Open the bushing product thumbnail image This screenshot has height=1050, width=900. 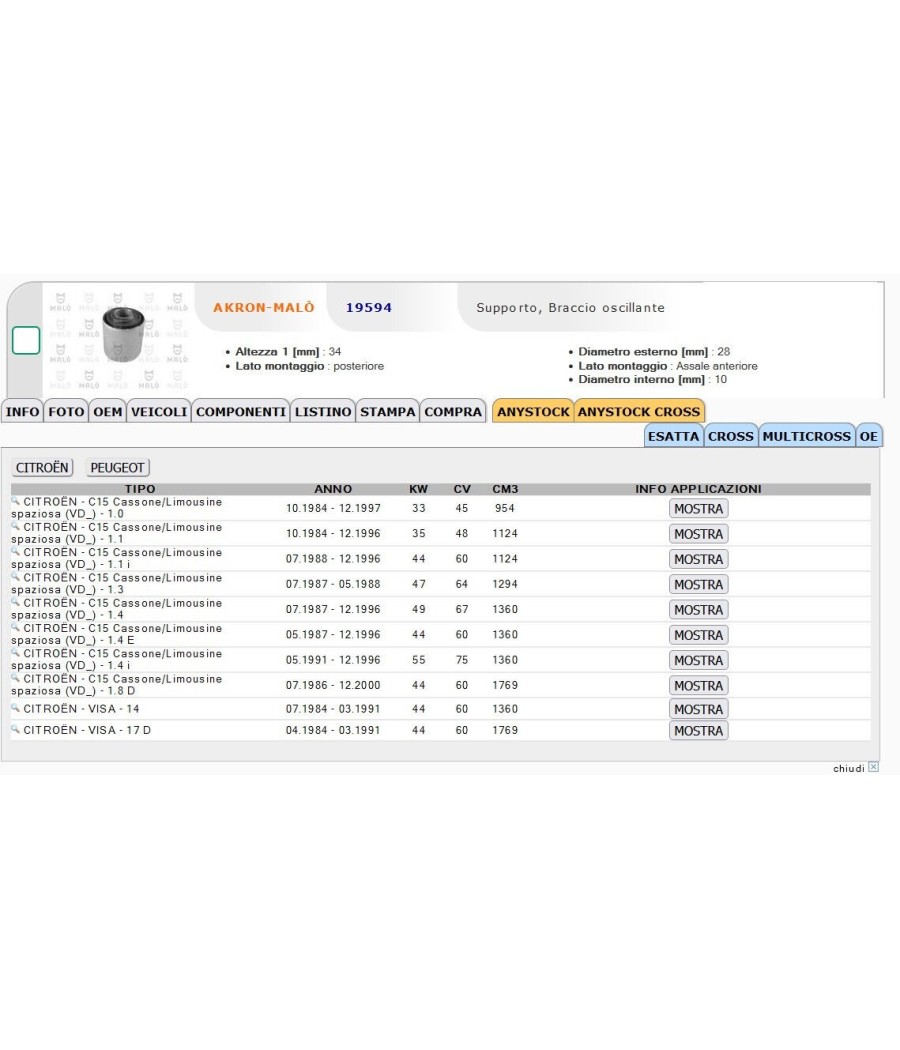coord(123,334)
